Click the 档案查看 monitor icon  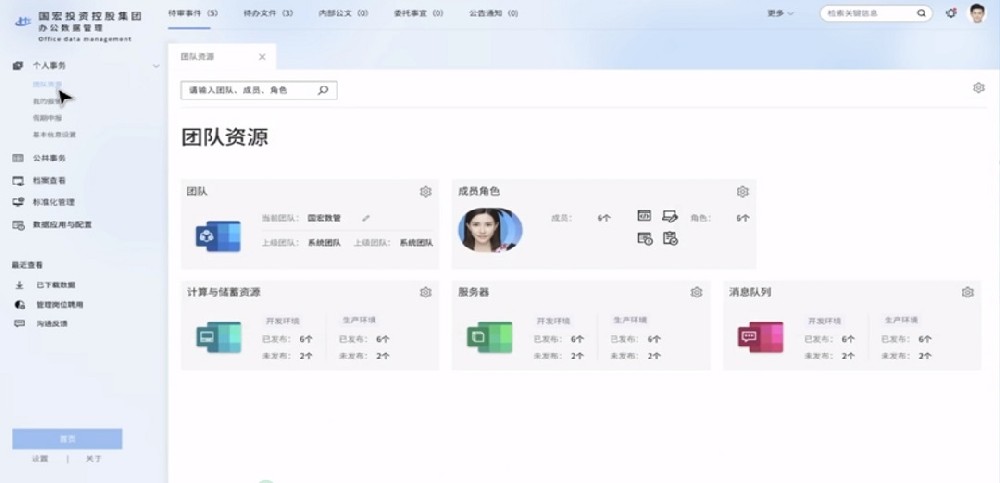click(18, 181)
